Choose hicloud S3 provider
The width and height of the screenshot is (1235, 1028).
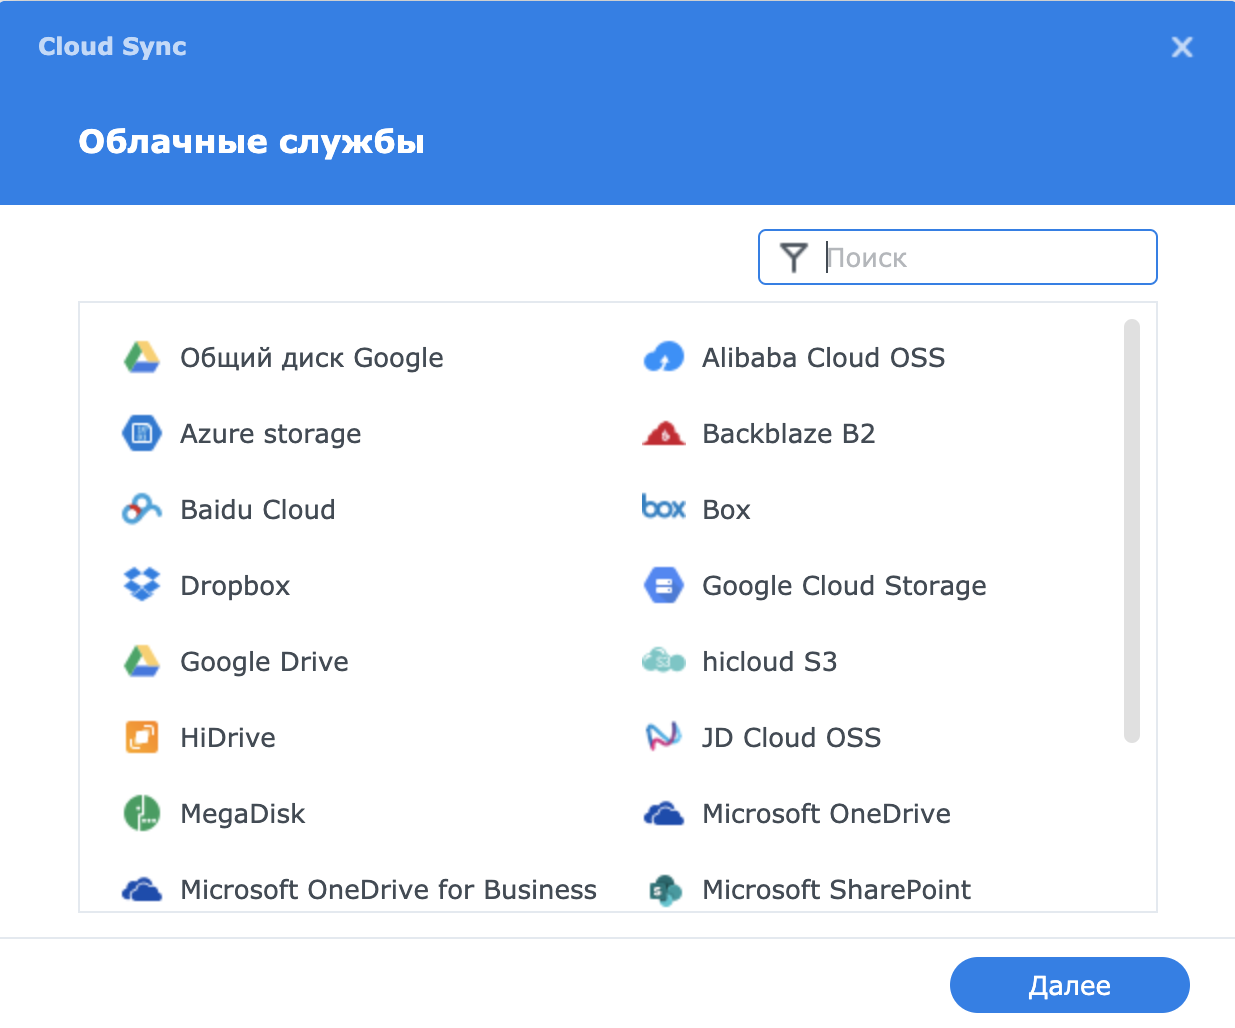coord(769,662)
